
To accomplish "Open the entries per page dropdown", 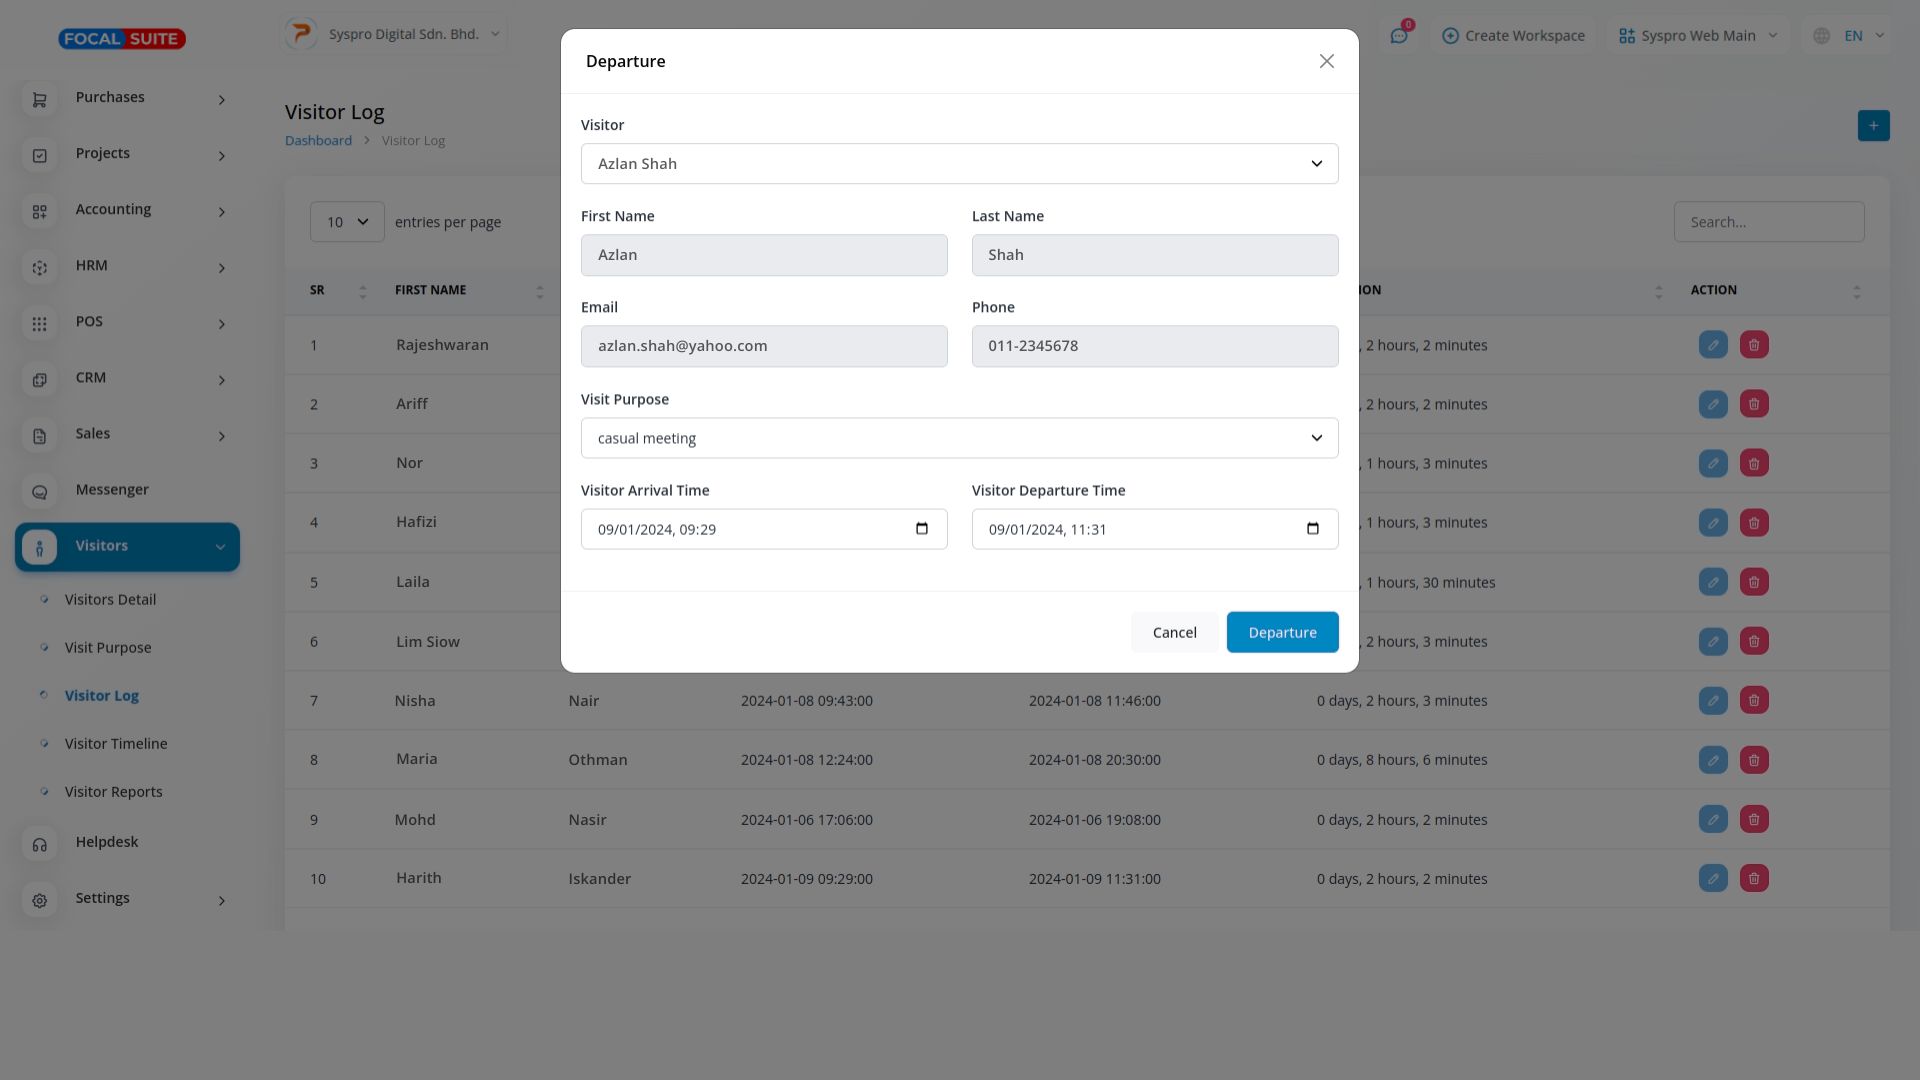I will pos(347,222).
